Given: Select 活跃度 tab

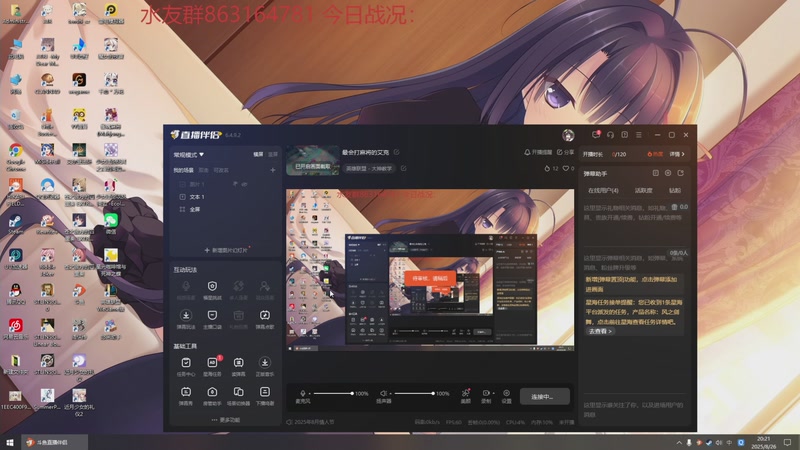Looking at the screenshot, I should pos(643,190).
